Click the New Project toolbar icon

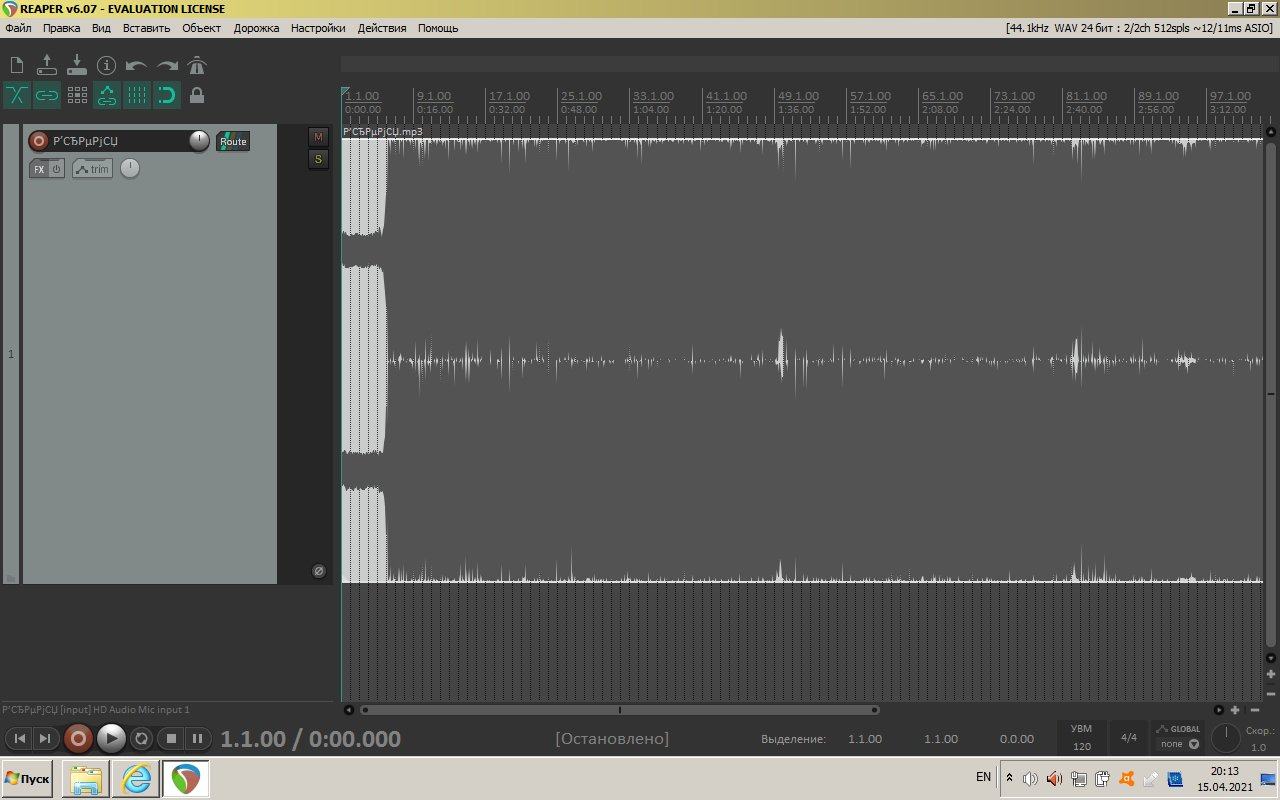tap(17, 66)
